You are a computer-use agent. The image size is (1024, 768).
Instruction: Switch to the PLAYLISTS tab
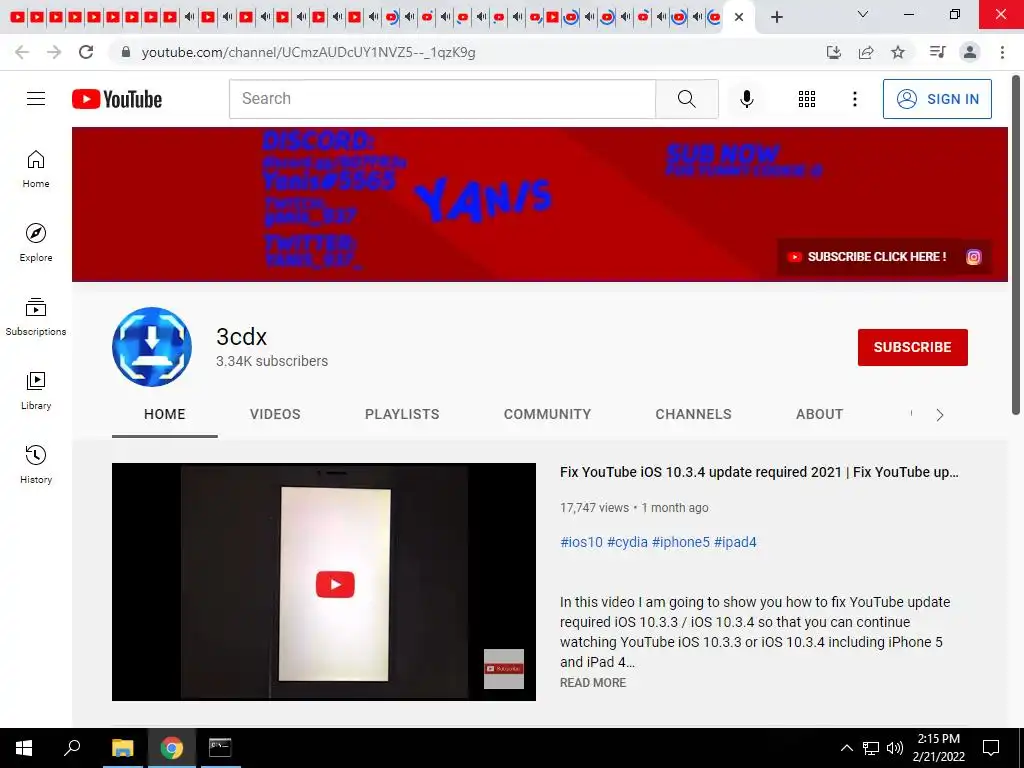(x=402, y=414)
